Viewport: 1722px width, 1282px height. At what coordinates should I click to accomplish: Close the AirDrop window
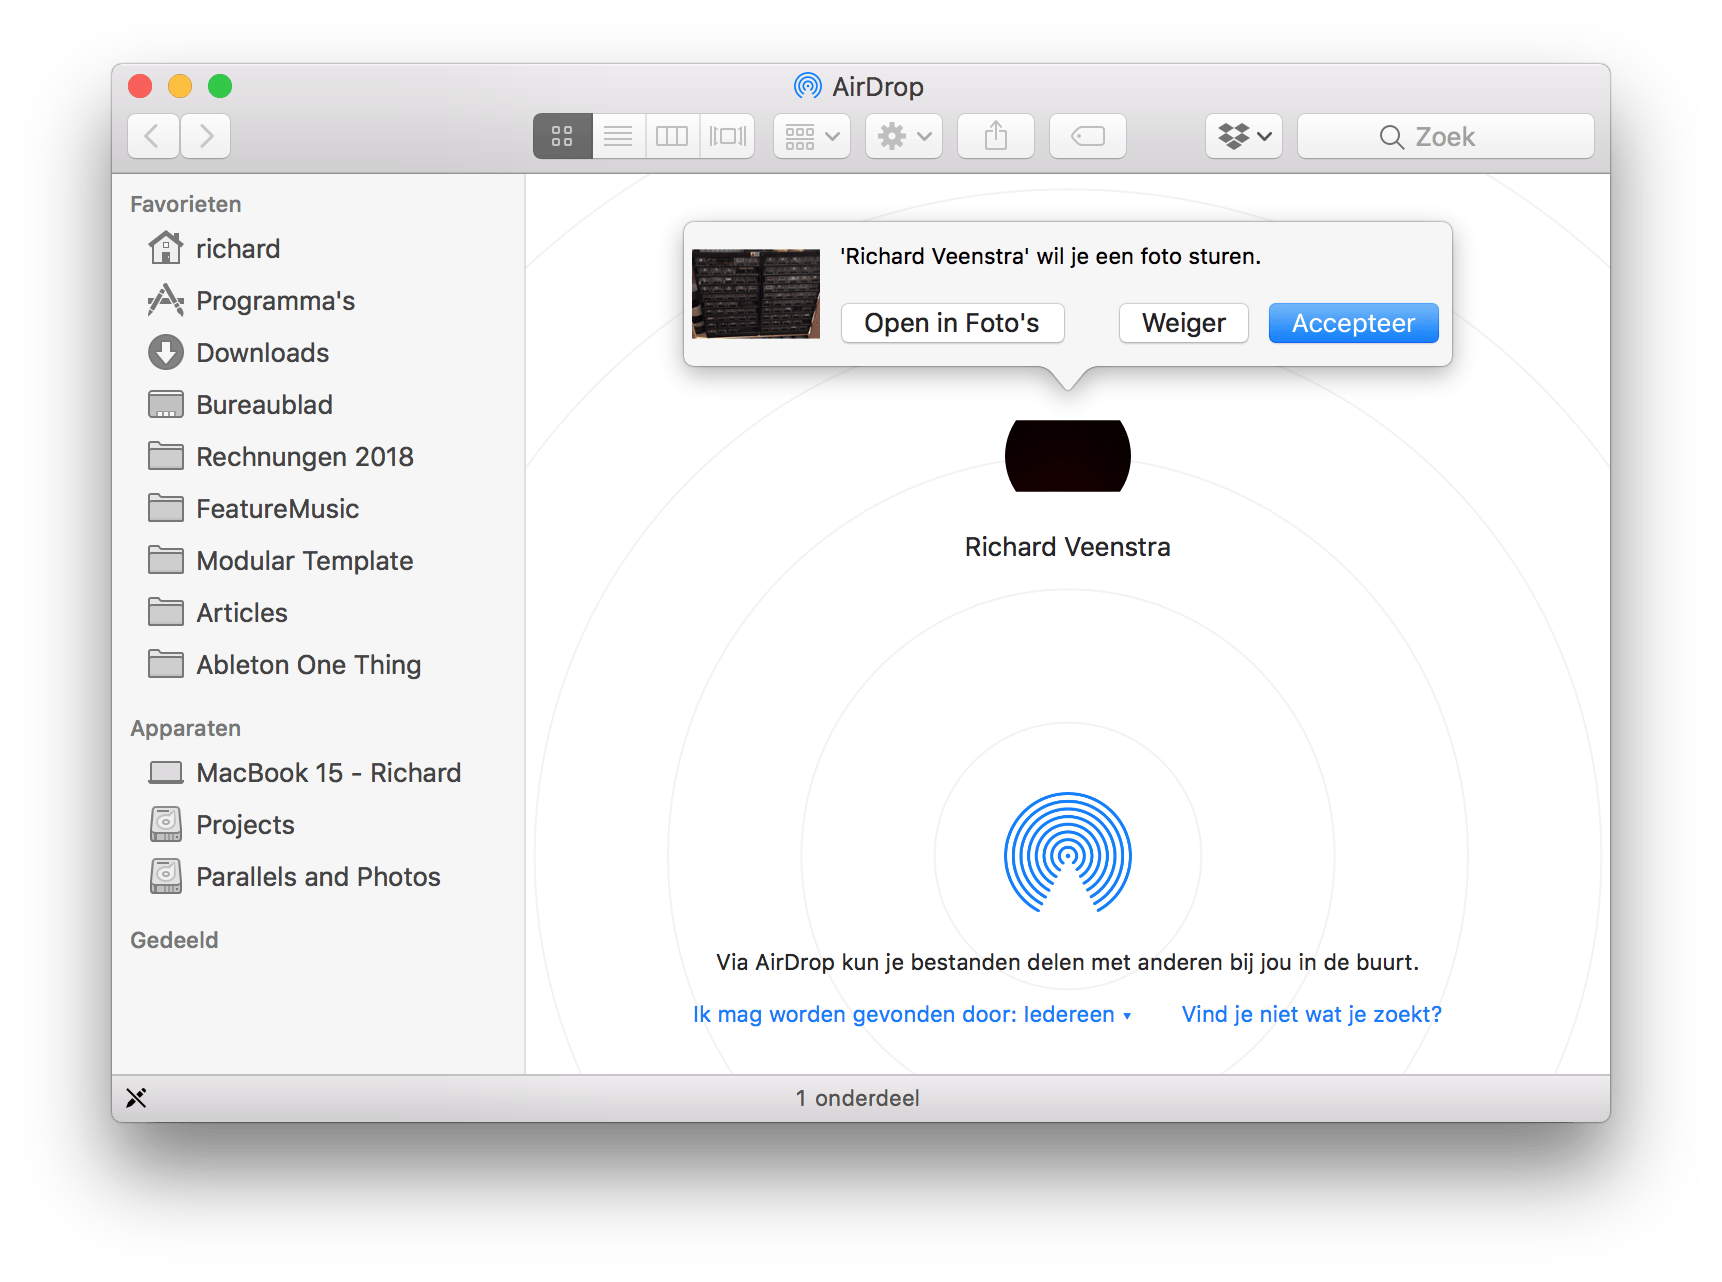pyautogui.click(x=140, y=86)
